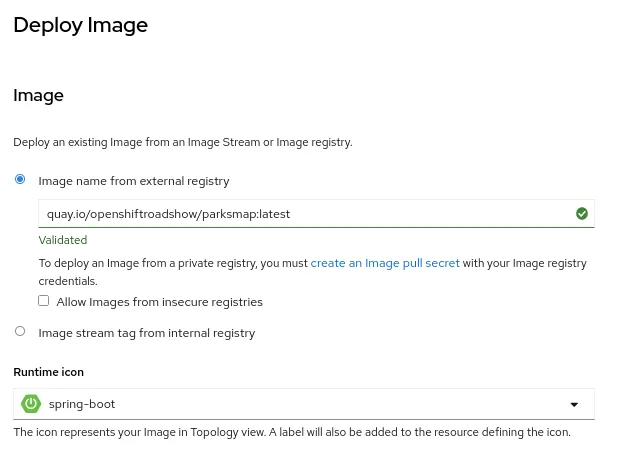Click the "Allow Images from insecure registries" label
The image size is (644, 456).
(160, 302)
